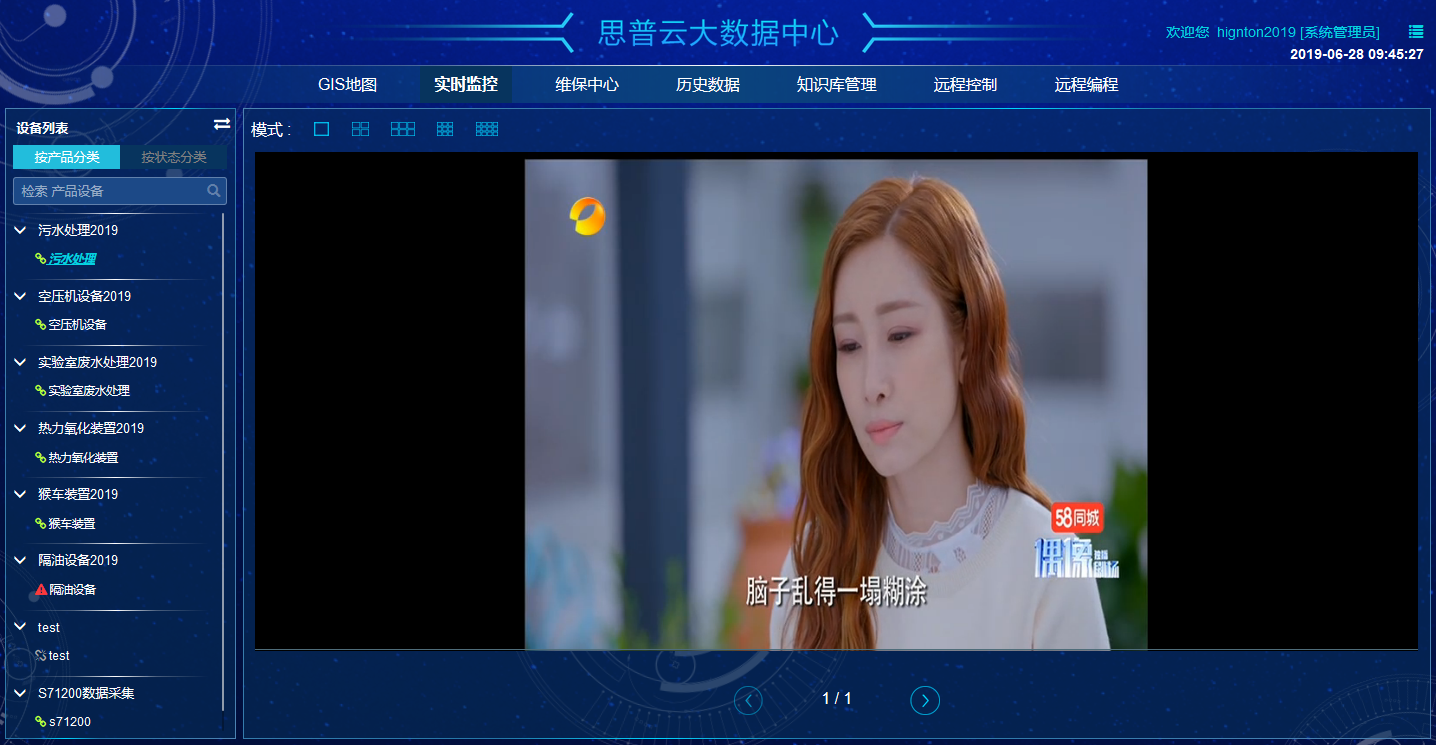Focus the 检索 产品设备 search field

(110, 191)
